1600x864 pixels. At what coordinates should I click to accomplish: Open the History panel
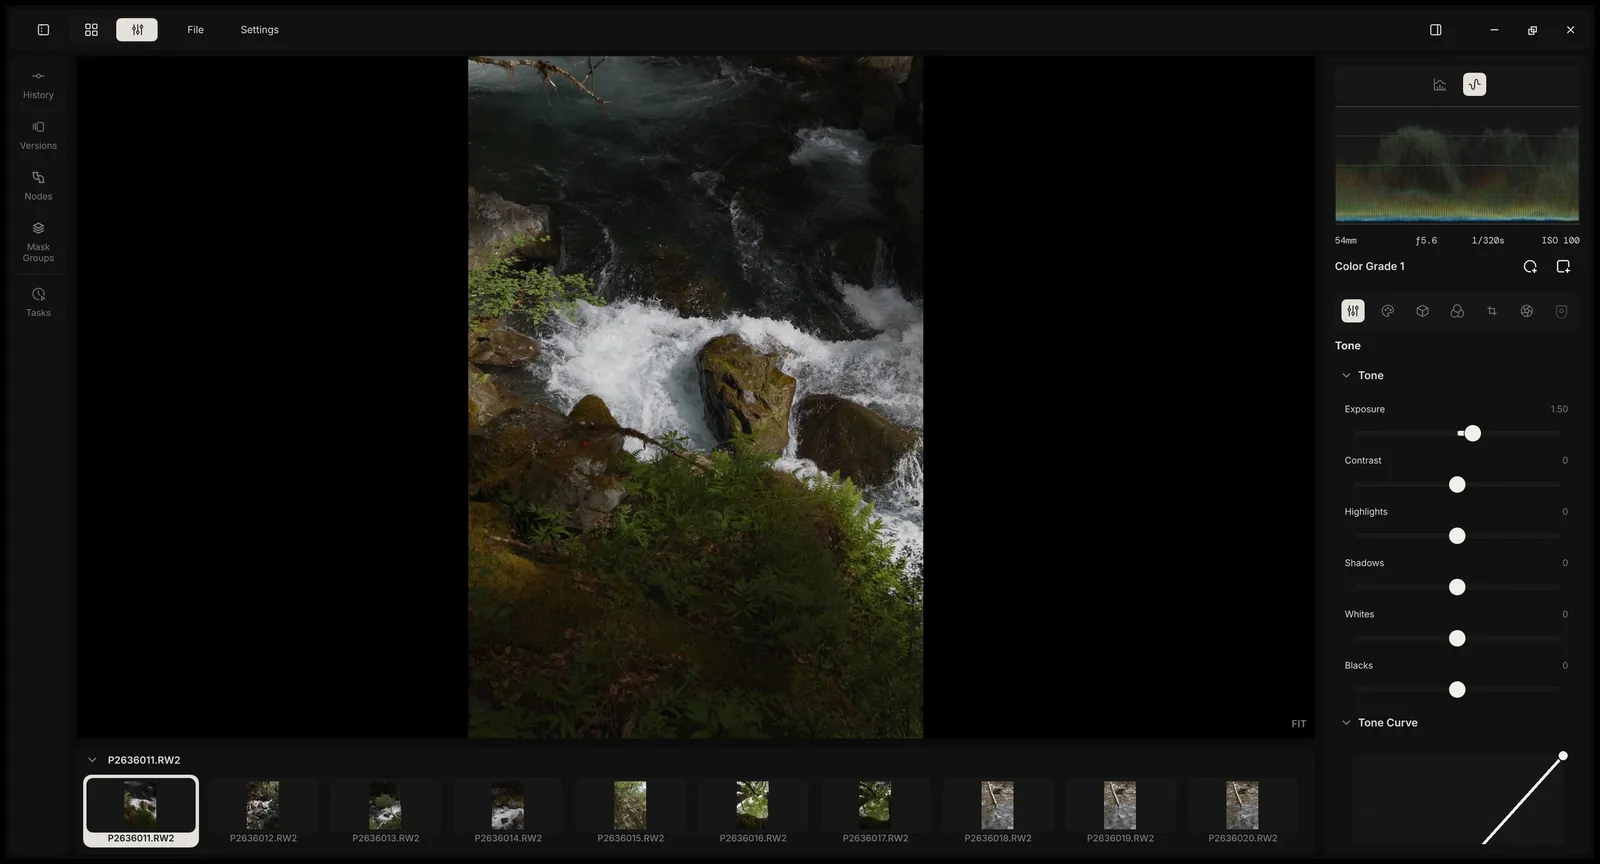(x=38, y=85)
